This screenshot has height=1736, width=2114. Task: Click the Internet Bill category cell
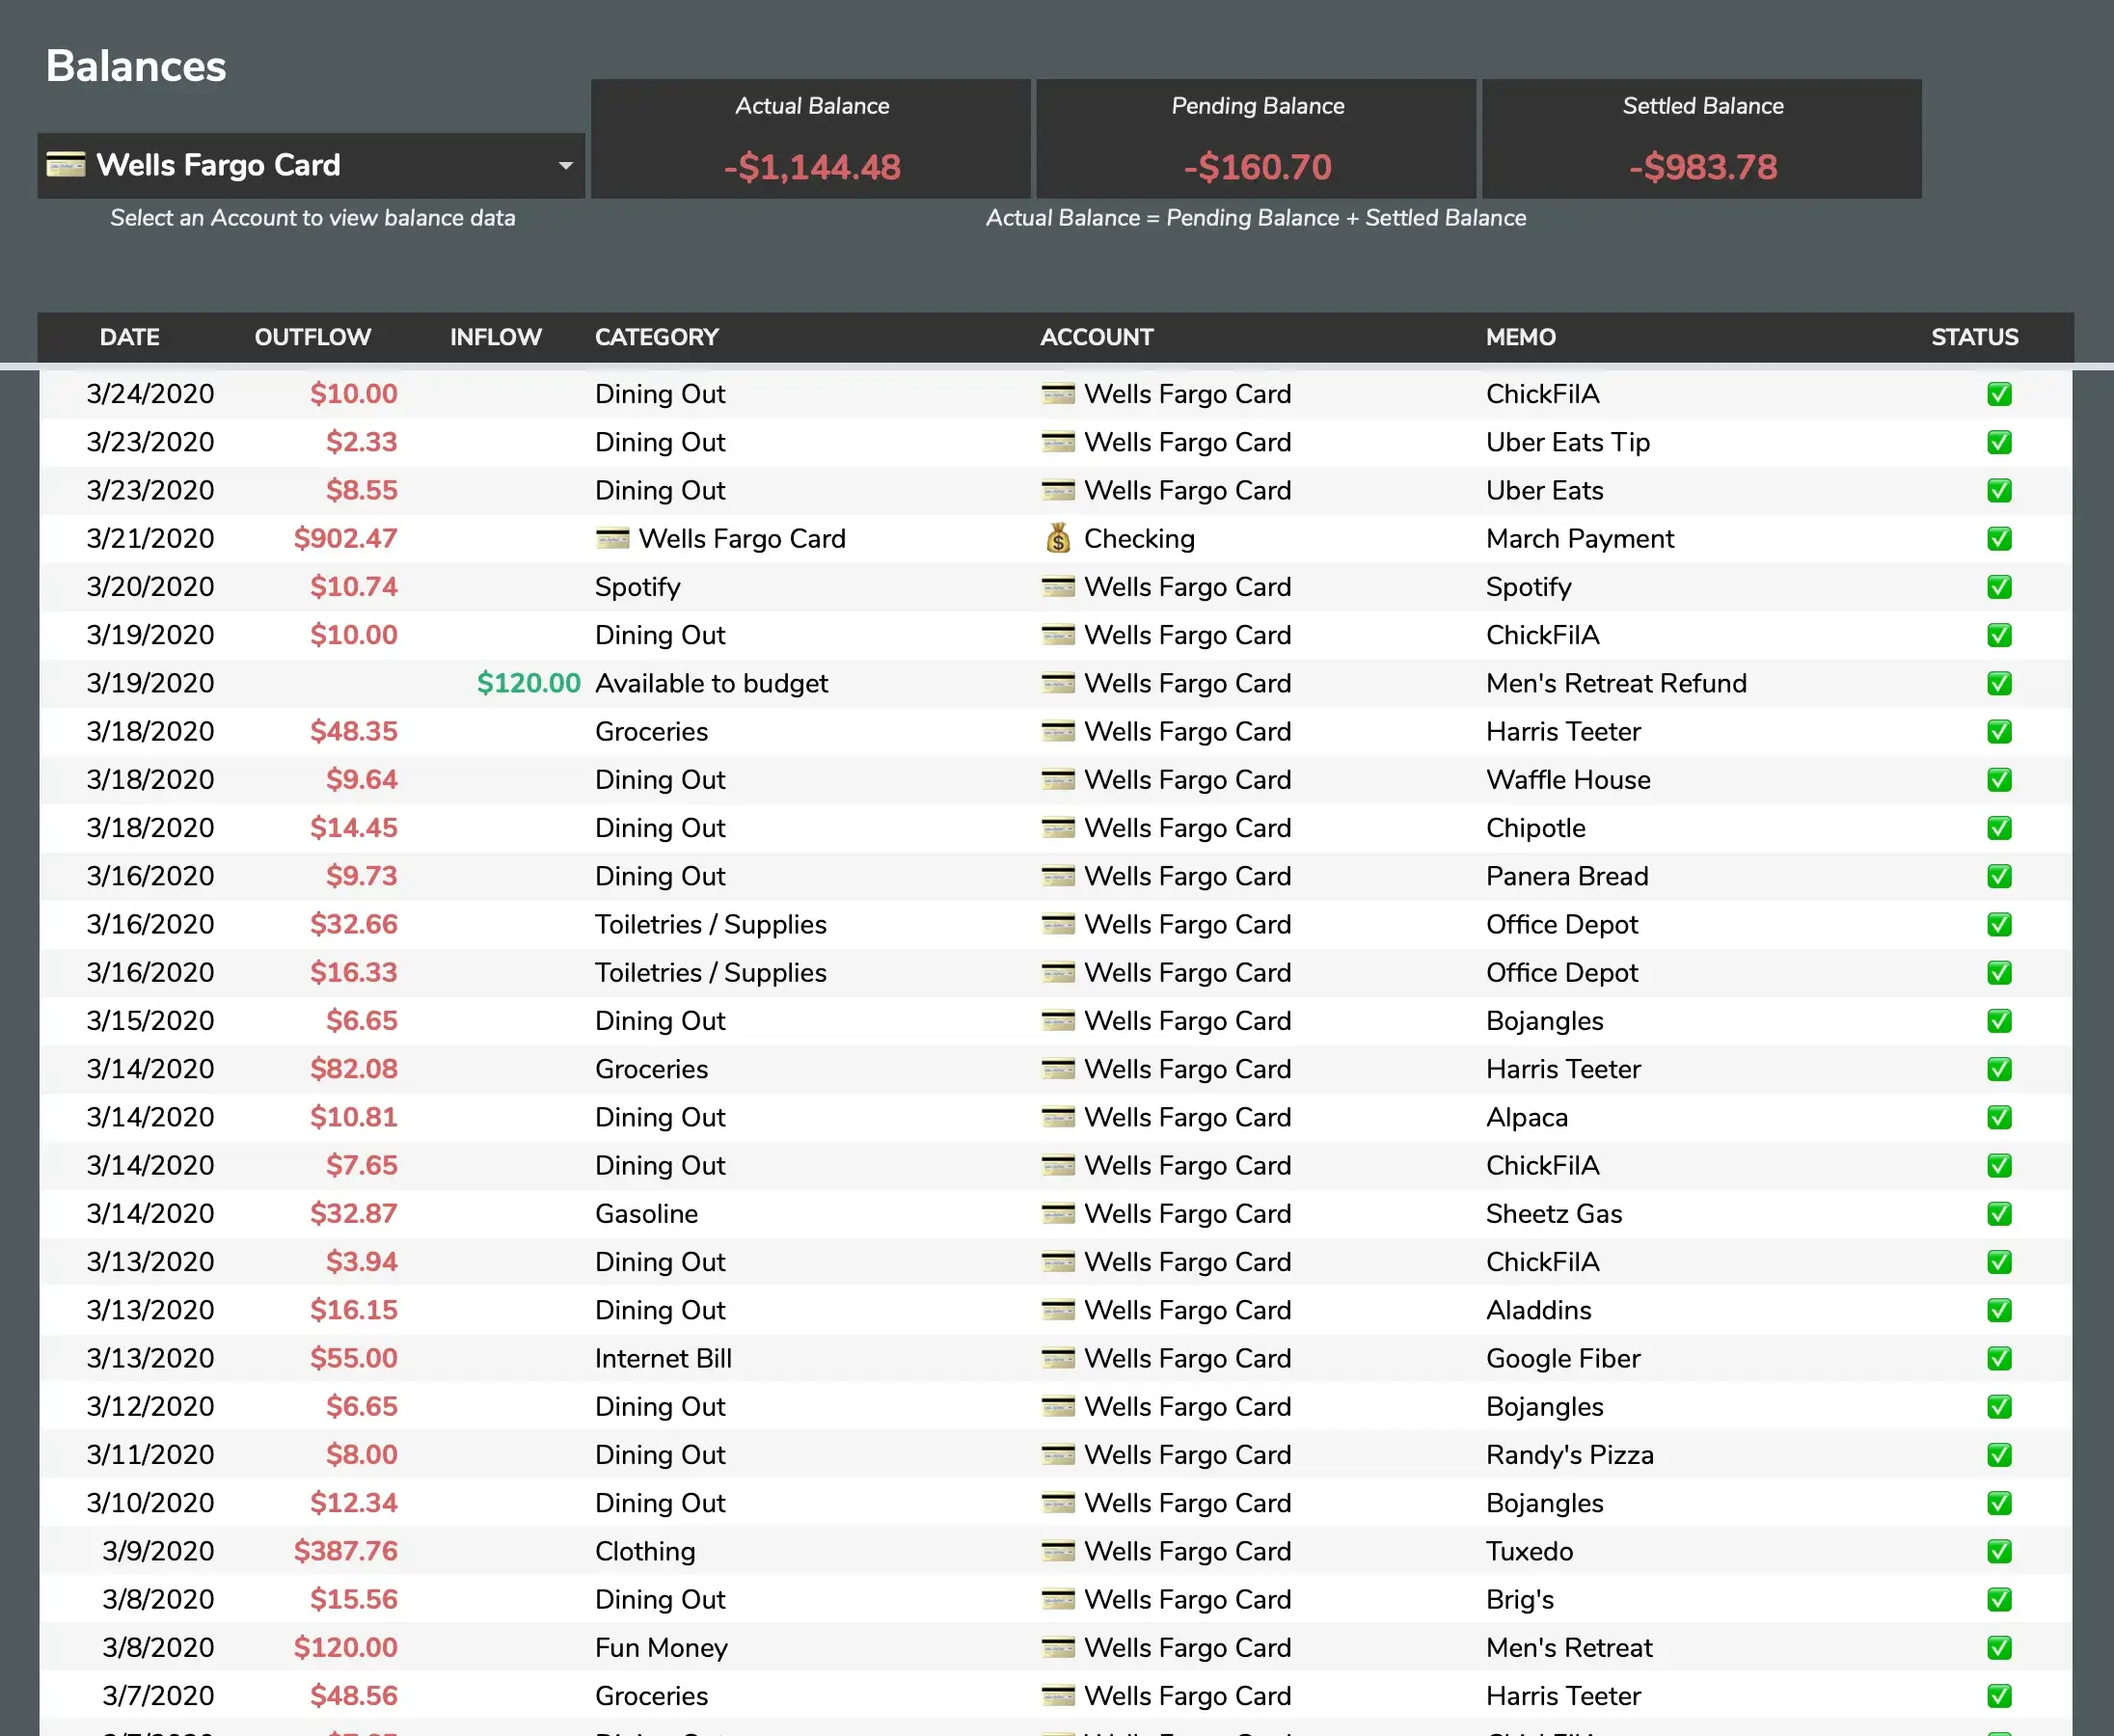[x=663, y=1358]
